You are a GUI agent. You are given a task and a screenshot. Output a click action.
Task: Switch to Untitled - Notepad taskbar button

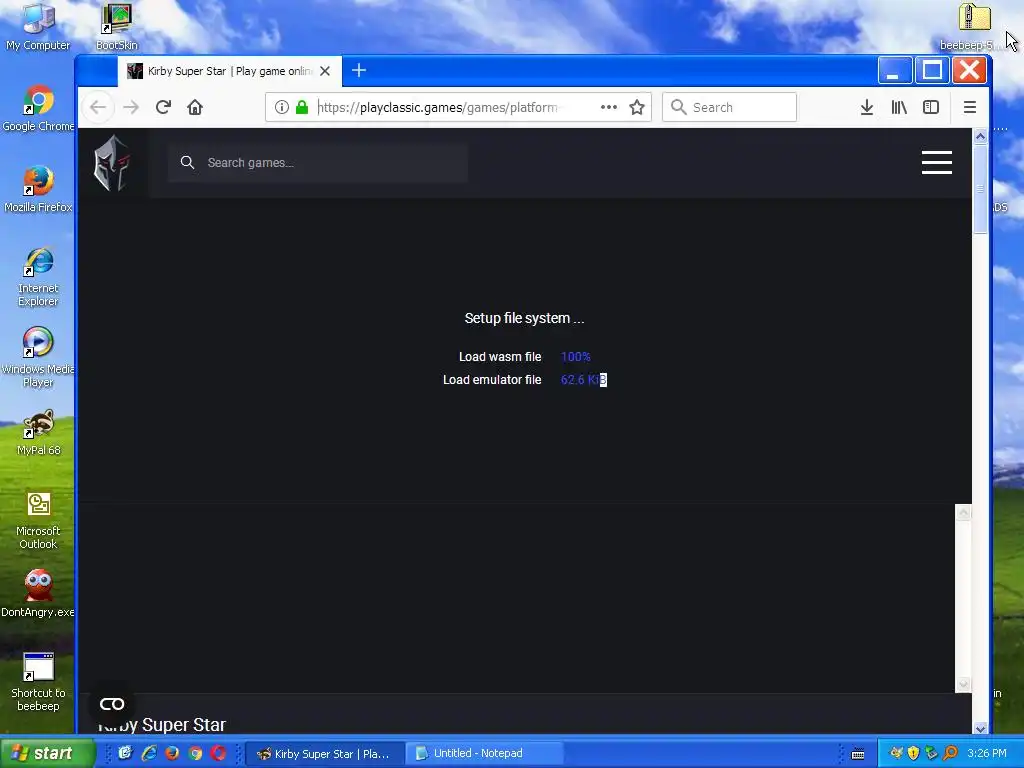483,754
